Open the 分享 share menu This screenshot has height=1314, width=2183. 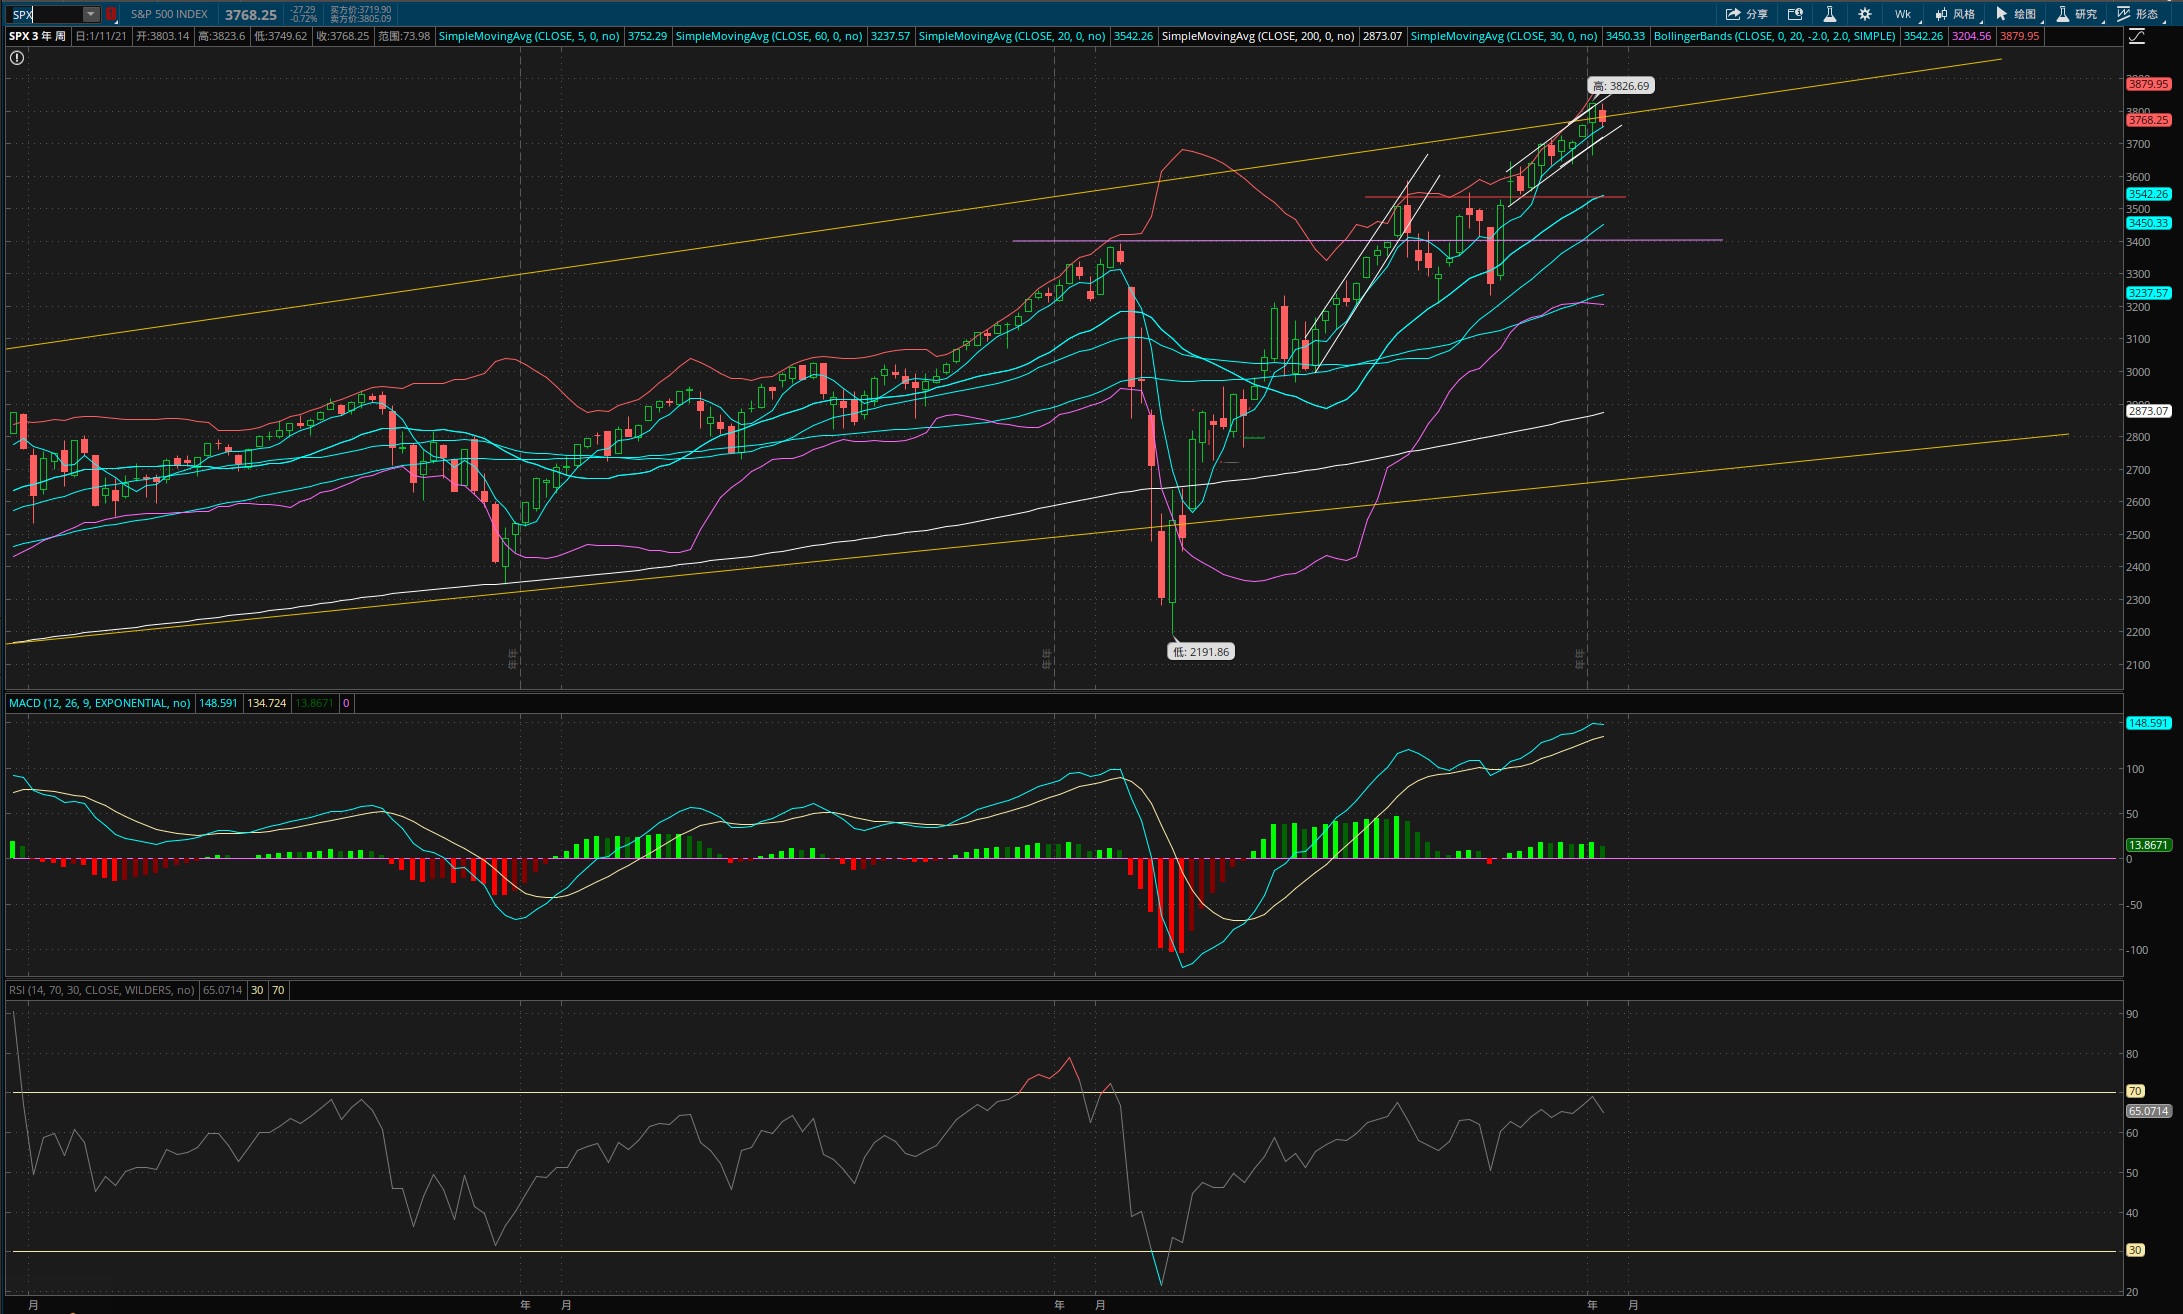click(x=1747, y=14)
